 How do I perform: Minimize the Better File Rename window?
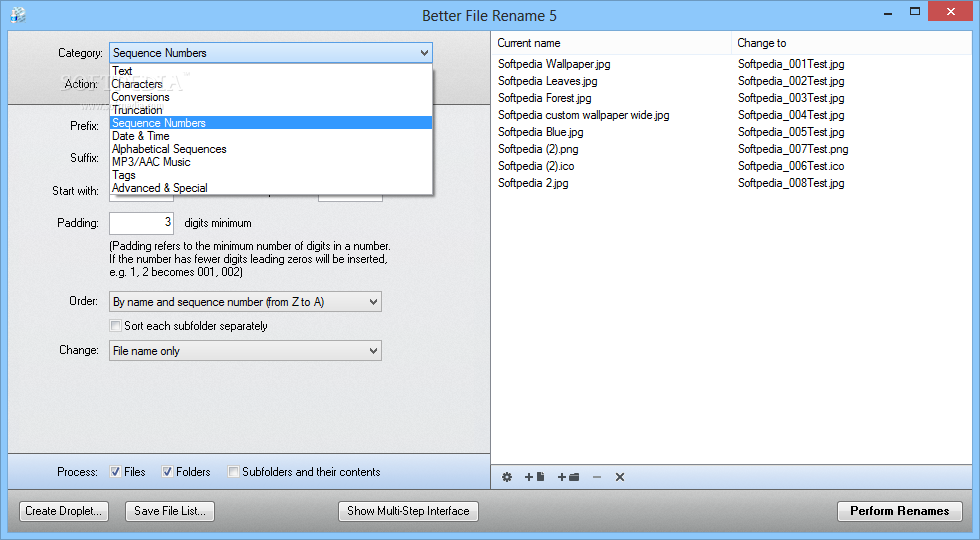click(888, 12)
